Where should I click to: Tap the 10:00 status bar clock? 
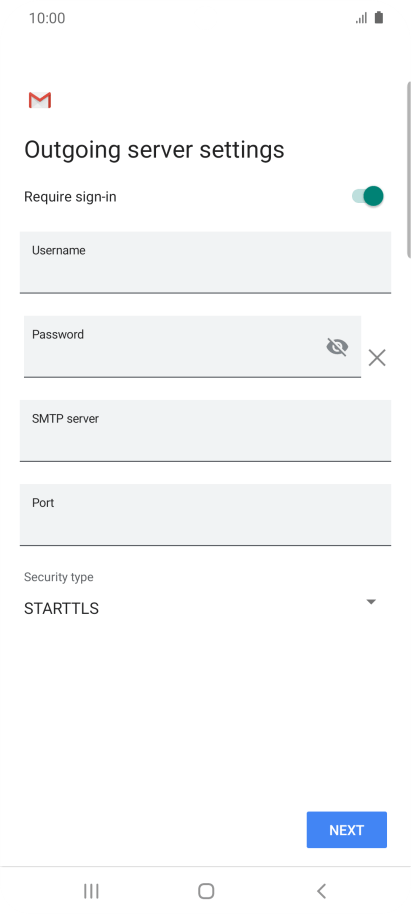47,18
